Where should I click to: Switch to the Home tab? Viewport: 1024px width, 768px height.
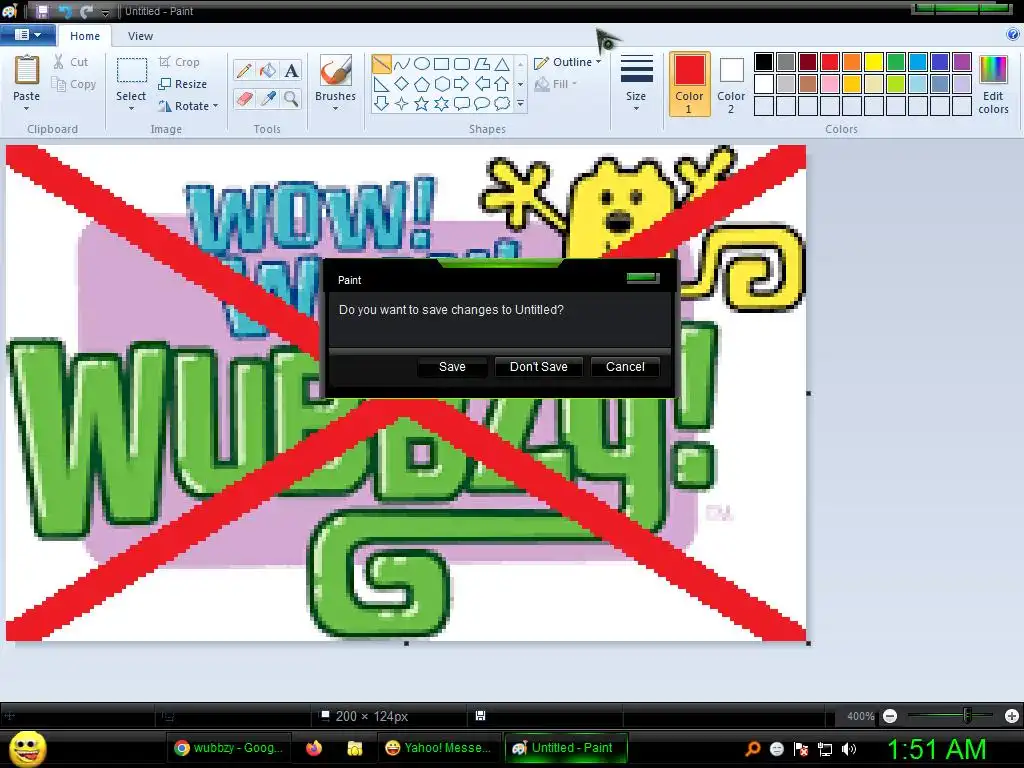85,36
